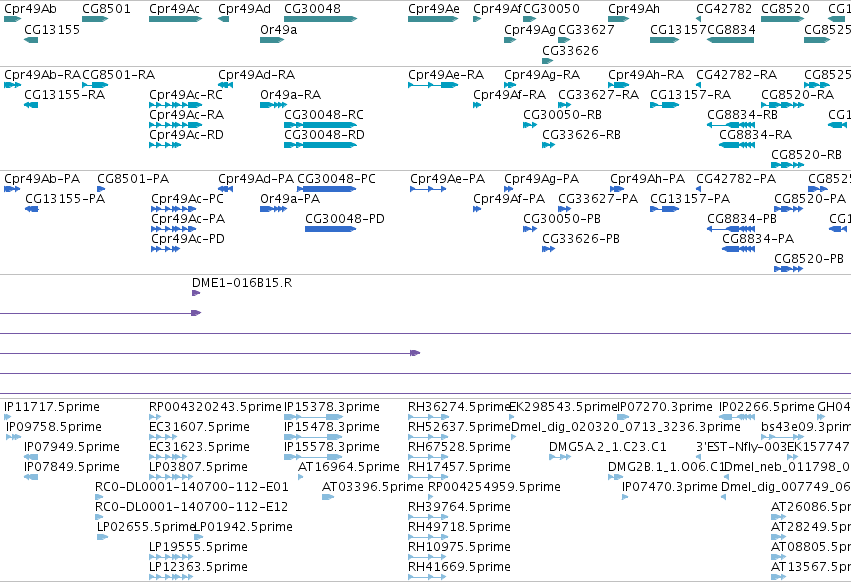Image resolution: width=851 pixels, height=582 pixels.
Task: Select the RH36274.5prime EST label
Action: [459, 407]
